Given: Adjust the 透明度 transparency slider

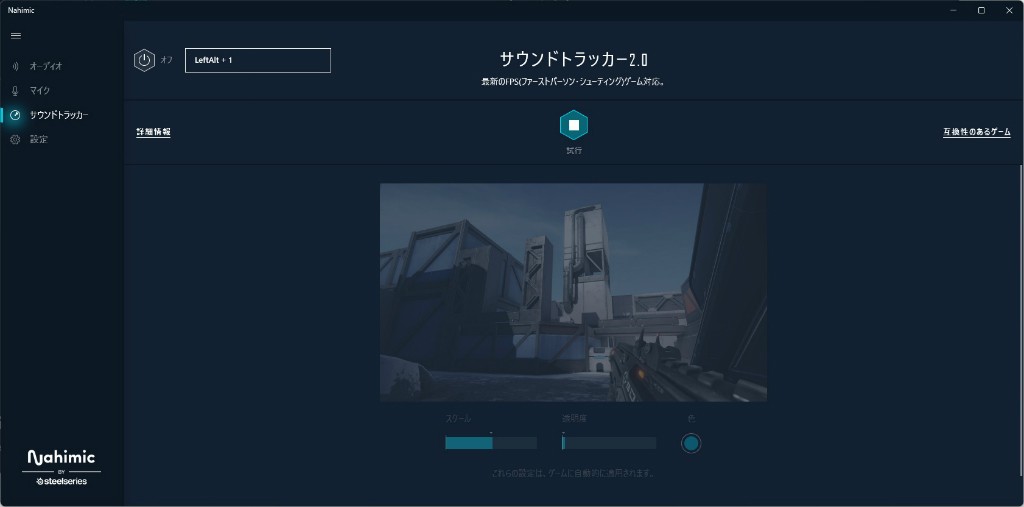Looking at the screenshot, I should (x=609, y=443).
